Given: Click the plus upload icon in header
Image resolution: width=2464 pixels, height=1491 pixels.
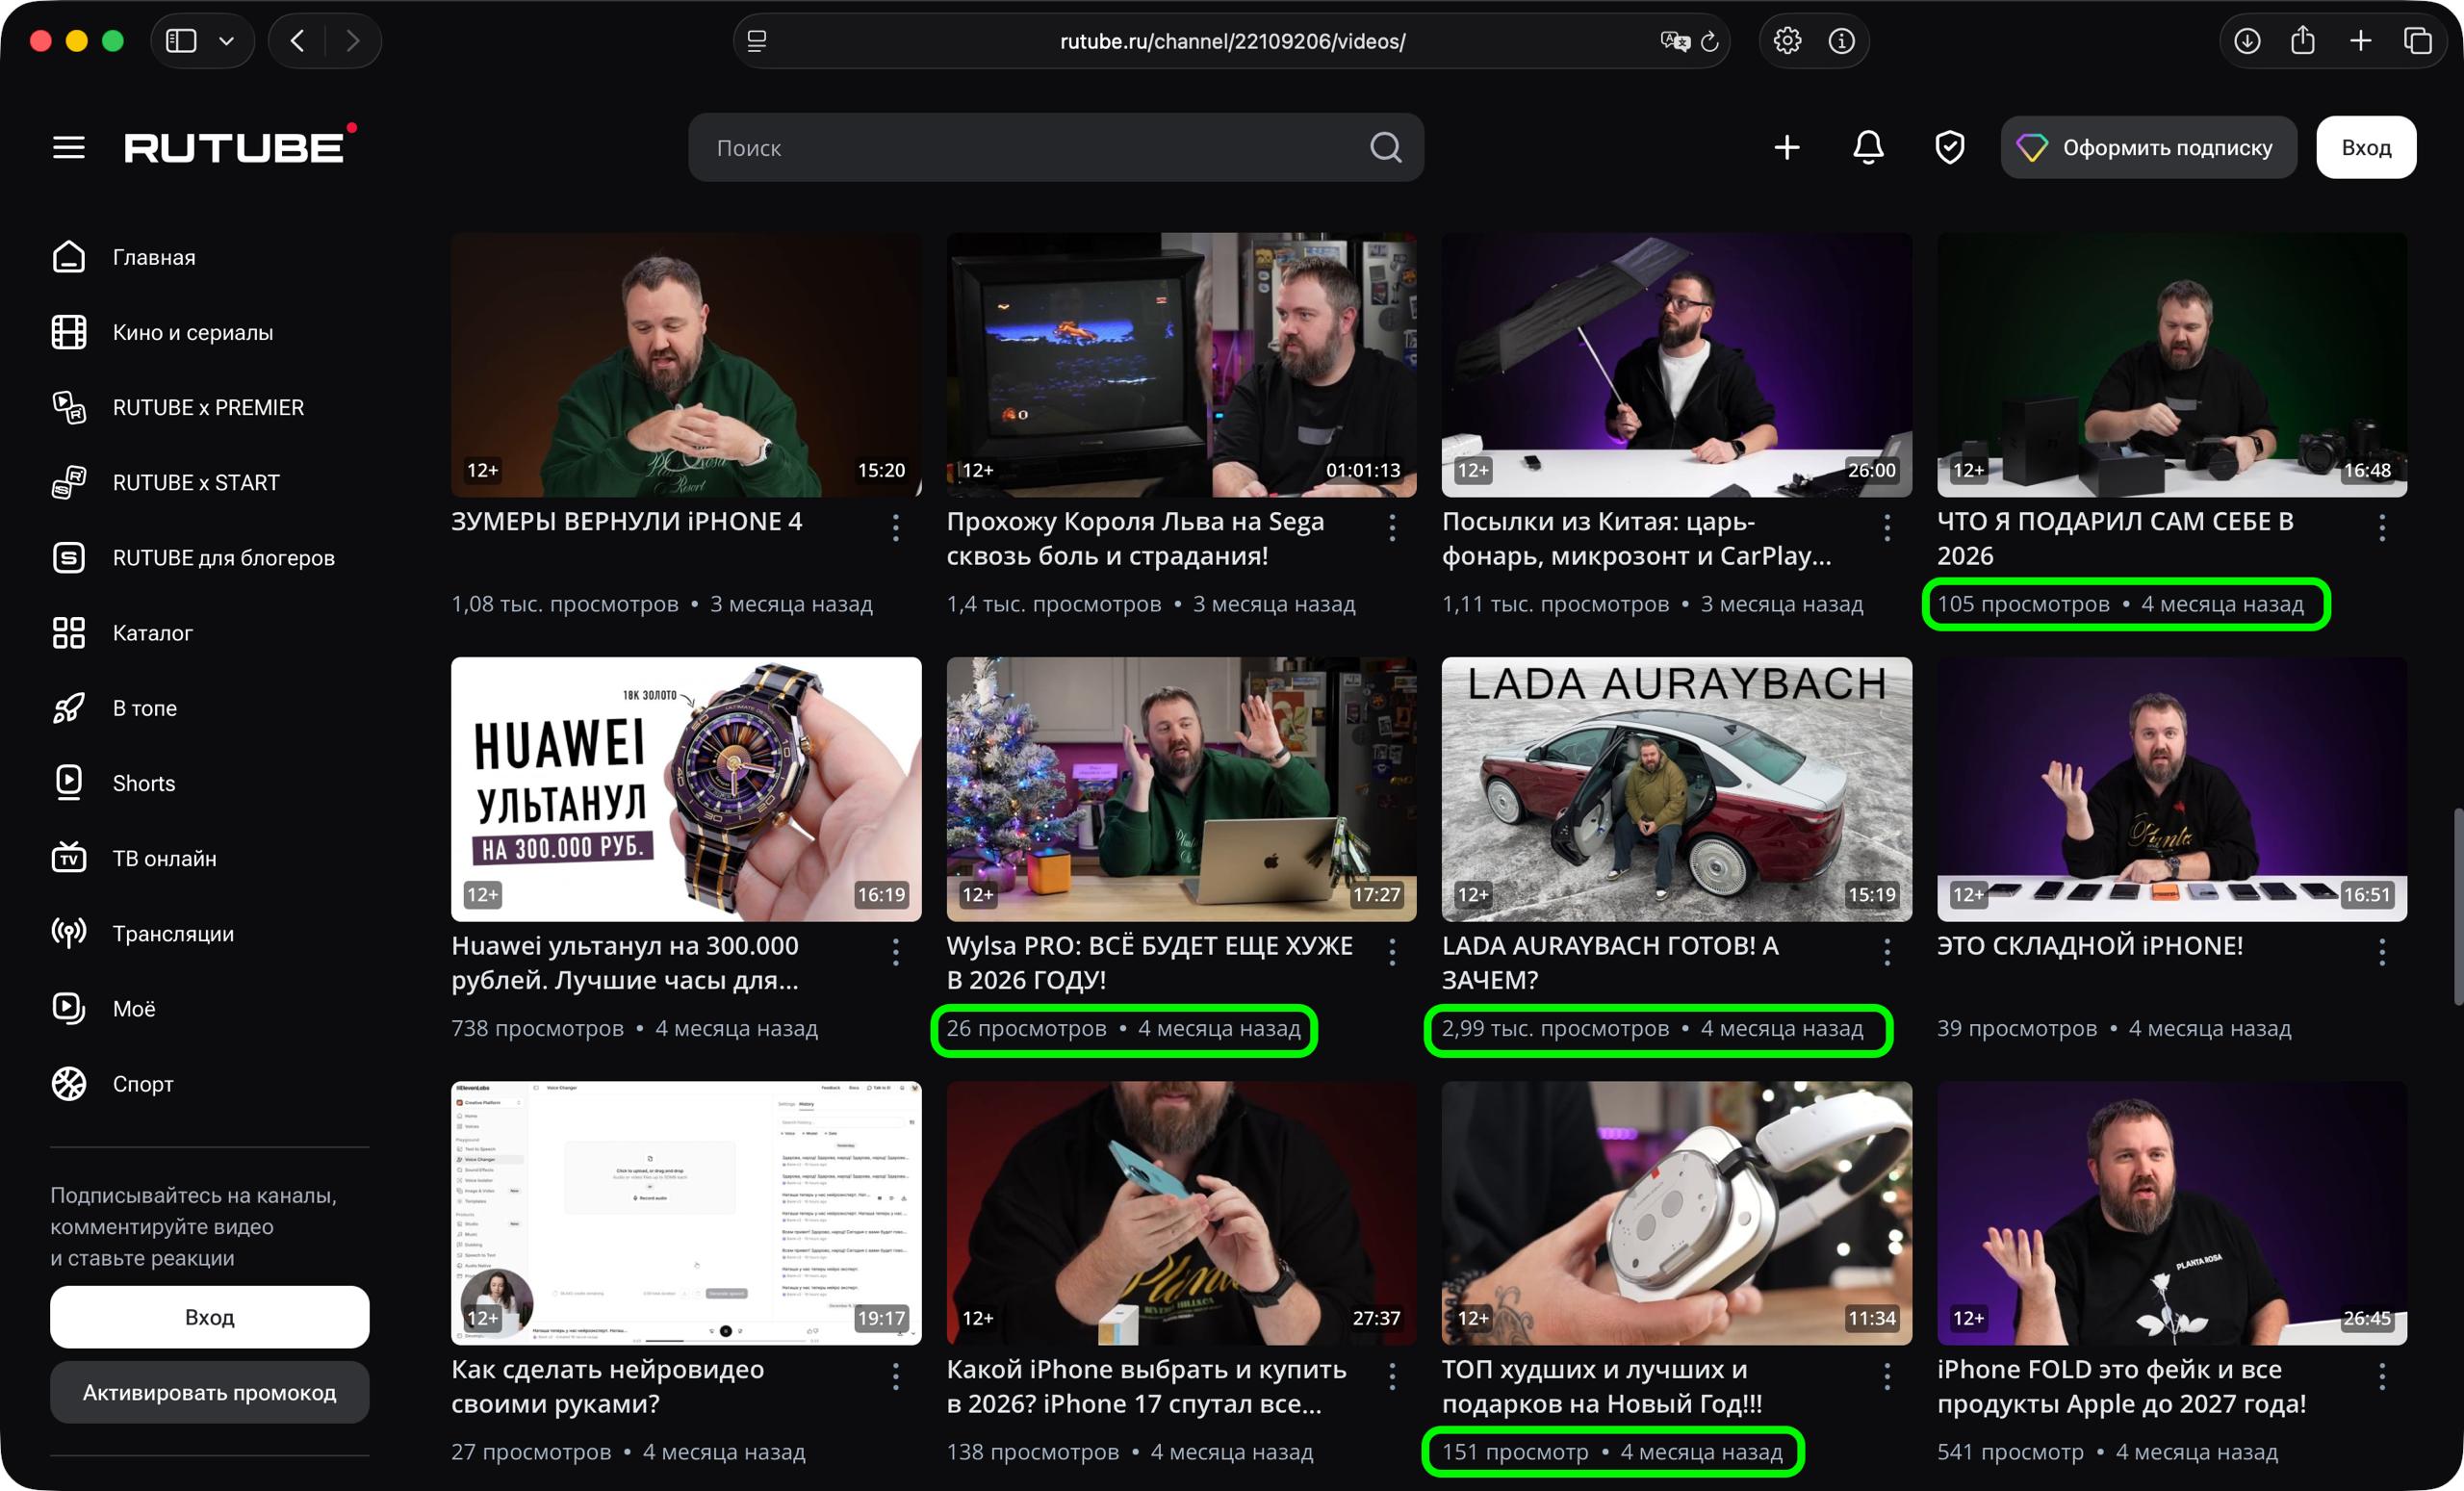Looking at the screenshot, I should [x=1786, y=148].
